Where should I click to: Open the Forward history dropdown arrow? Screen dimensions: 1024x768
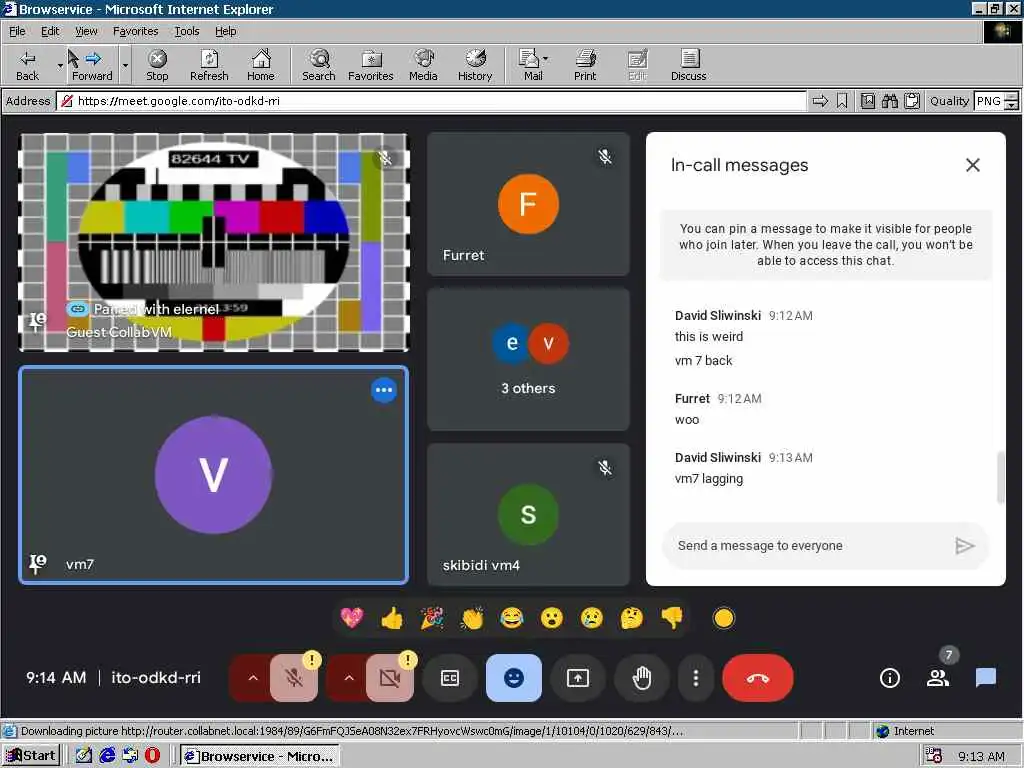pyautogui.click(x=125, y=65)
